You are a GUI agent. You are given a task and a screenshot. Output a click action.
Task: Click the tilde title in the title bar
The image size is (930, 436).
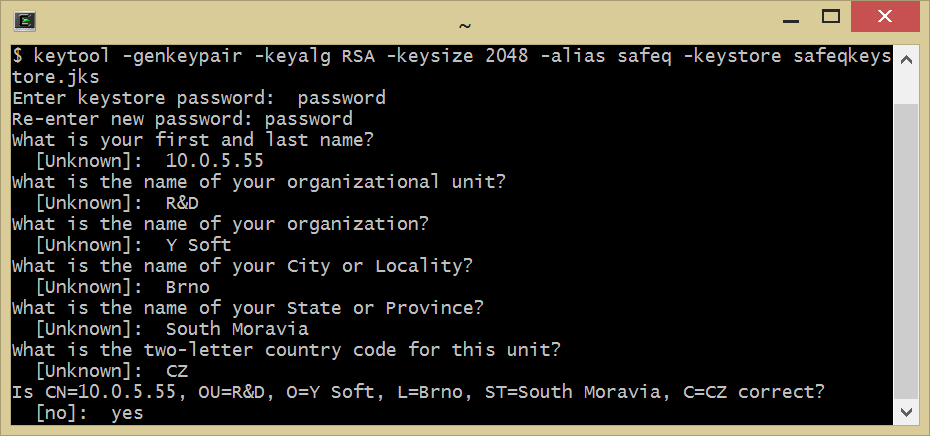465,24
